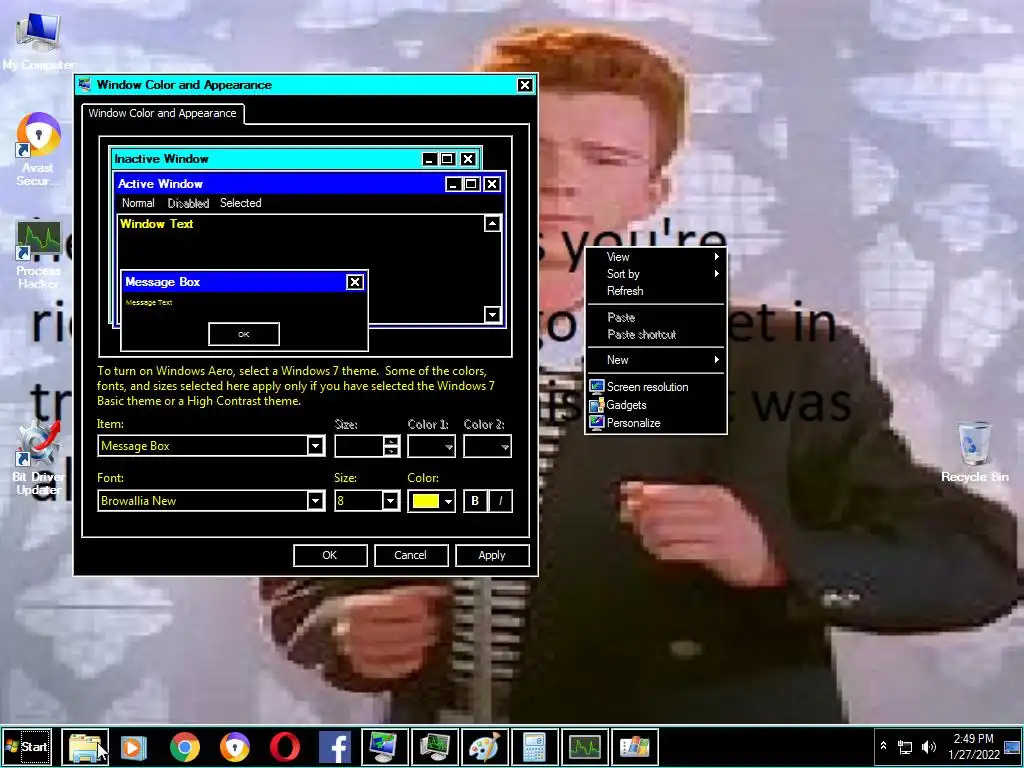Open File Explorer from the taskbar
1024x768 pixels.
[x=85, y=746]
